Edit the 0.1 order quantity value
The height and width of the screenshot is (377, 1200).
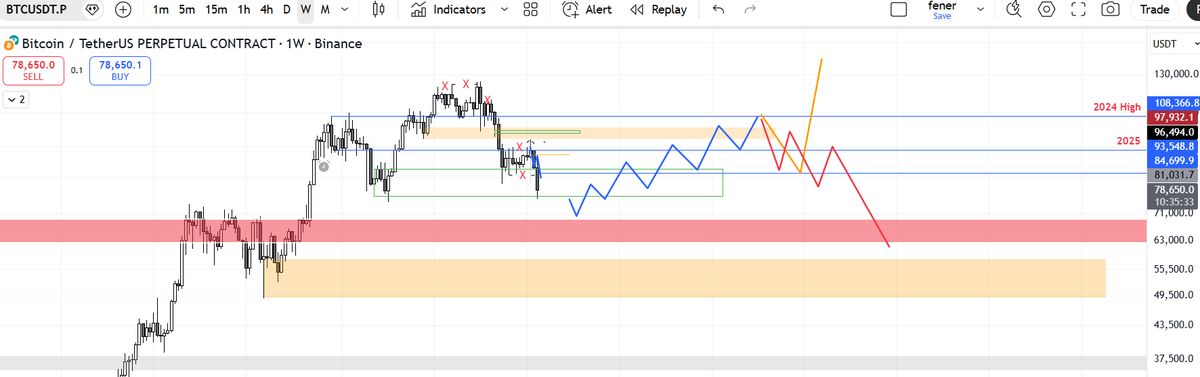click(x=76, y=71)
